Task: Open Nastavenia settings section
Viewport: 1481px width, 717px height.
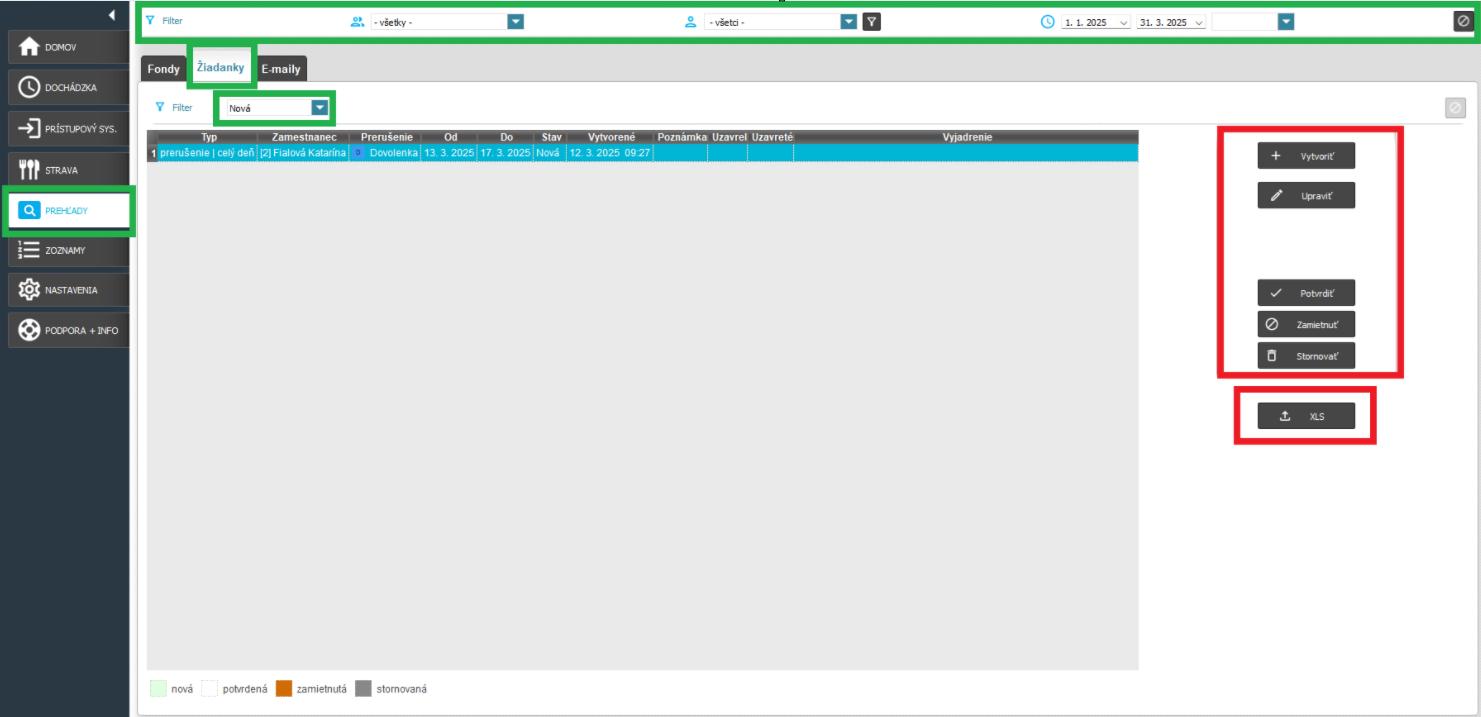Action: 67,290
